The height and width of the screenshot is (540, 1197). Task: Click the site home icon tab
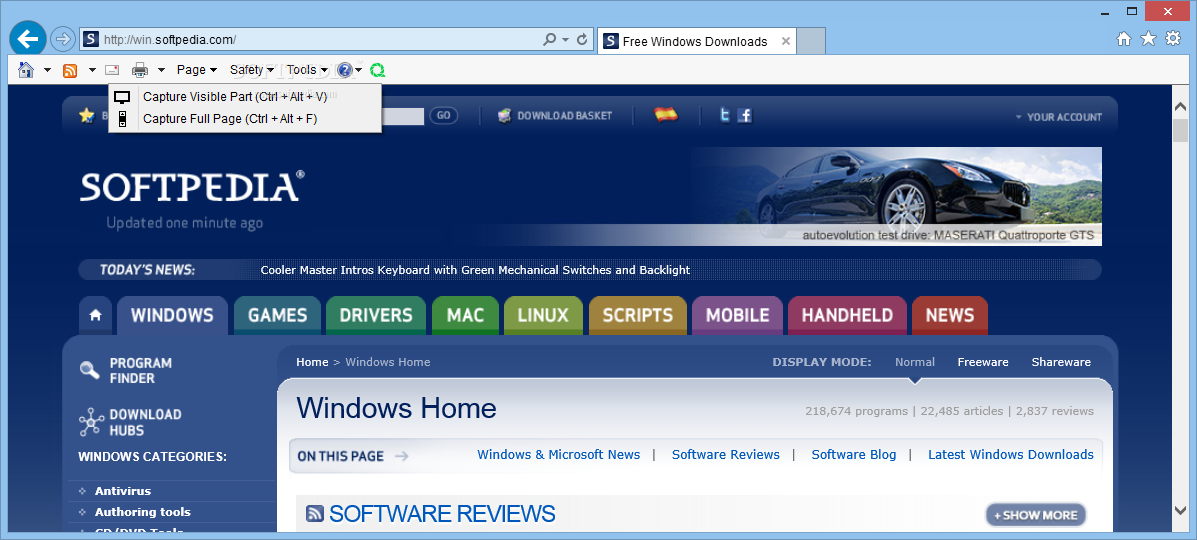[x=95, y=315]
